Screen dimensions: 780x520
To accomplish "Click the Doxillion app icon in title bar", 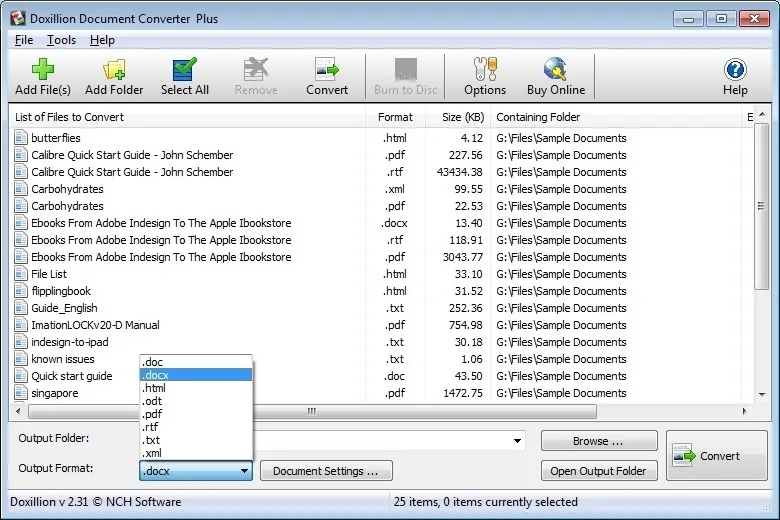I will [18, 18].
